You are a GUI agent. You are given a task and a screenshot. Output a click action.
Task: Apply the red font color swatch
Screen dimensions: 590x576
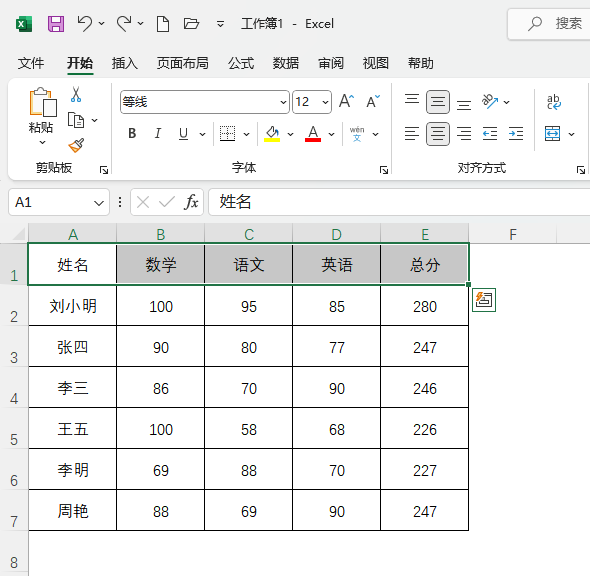pyautogui.click(x=313, y=134)
